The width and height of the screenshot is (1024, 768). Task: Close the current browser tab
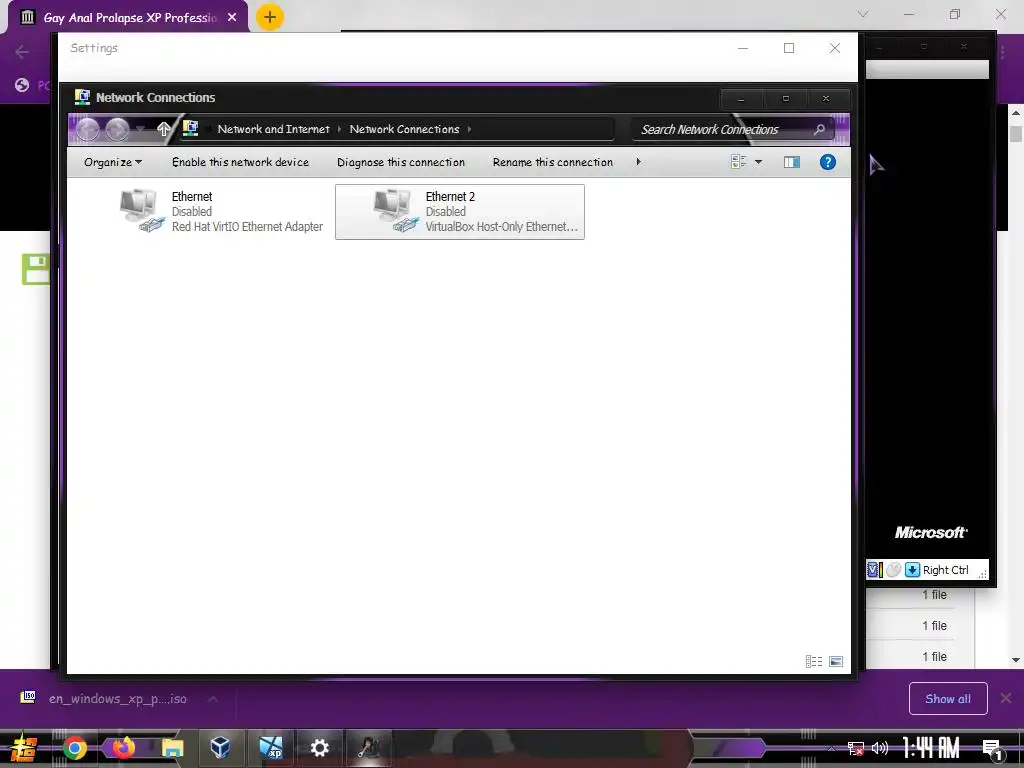pos(232,18)
